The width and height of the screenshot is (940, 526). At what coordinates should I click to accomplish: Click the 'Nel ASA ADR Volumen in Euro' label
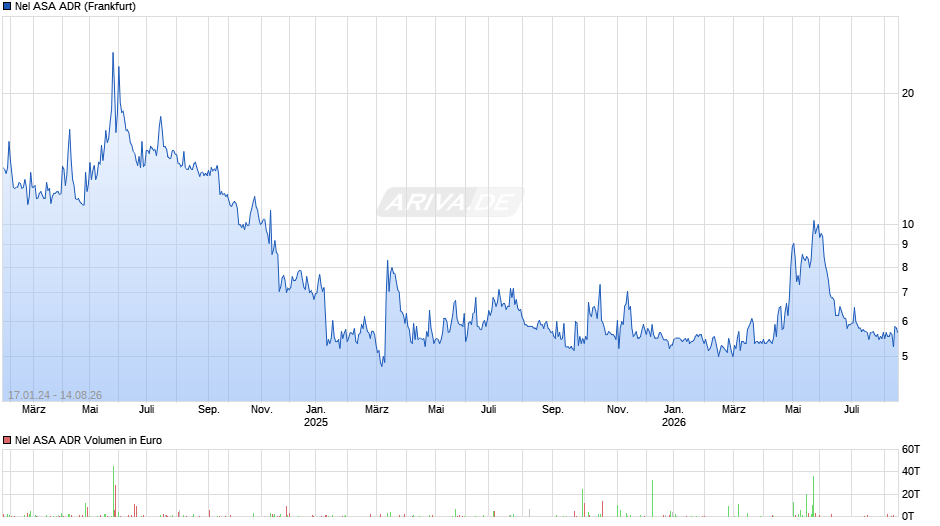88,440
